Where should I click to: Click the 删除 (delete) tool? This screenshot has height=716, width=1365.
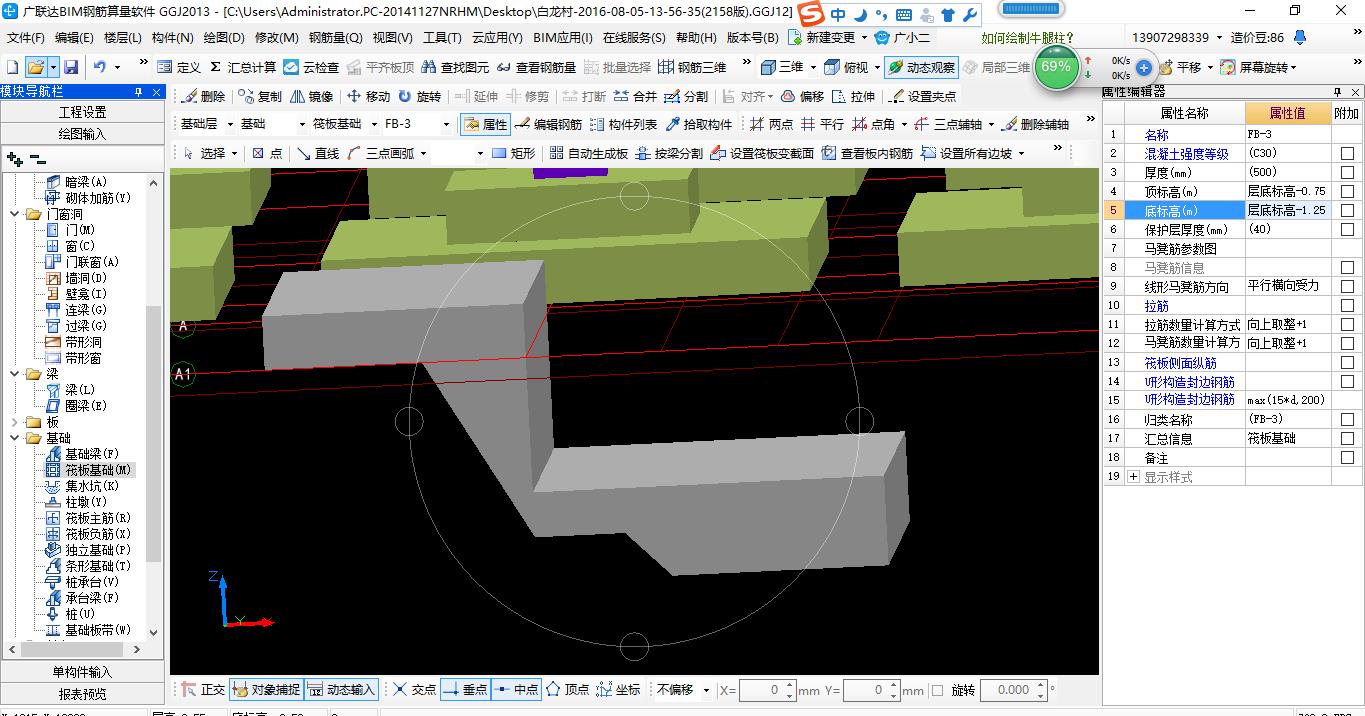tap(204, 97)
